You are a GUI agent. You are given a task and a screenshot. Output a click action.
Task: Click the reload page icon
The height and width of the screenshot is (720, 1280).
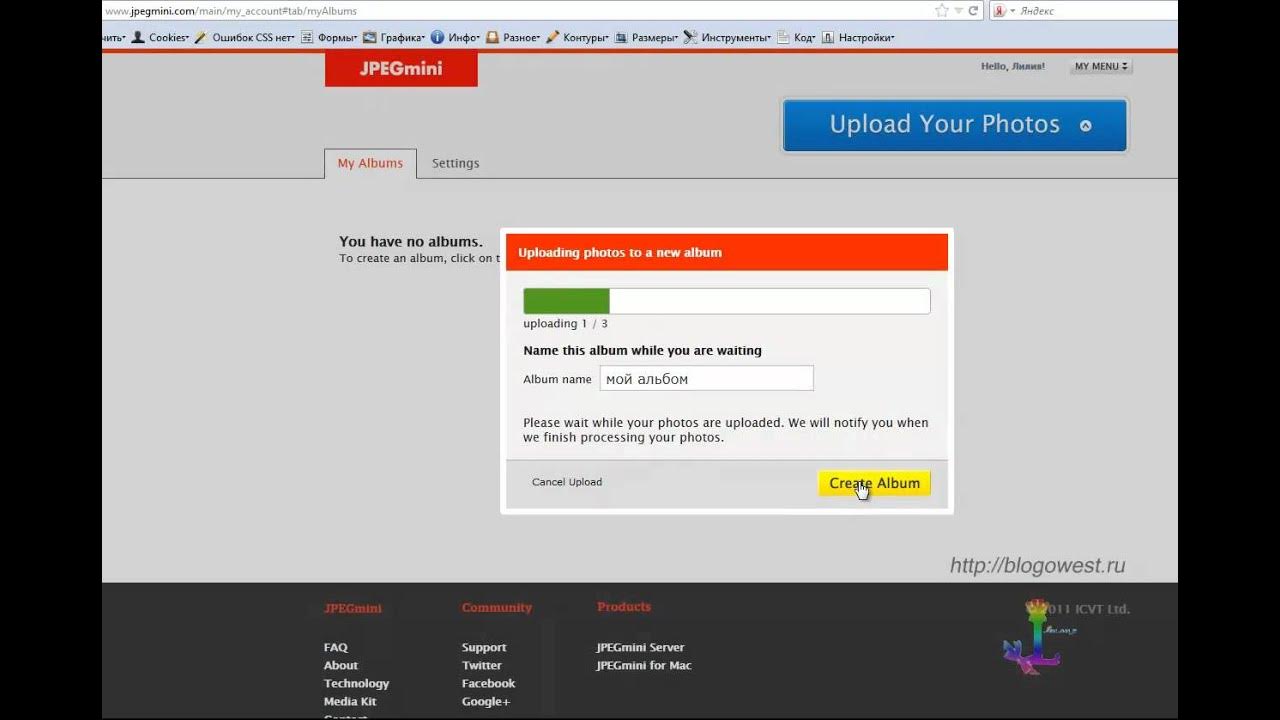coord(973,11)
